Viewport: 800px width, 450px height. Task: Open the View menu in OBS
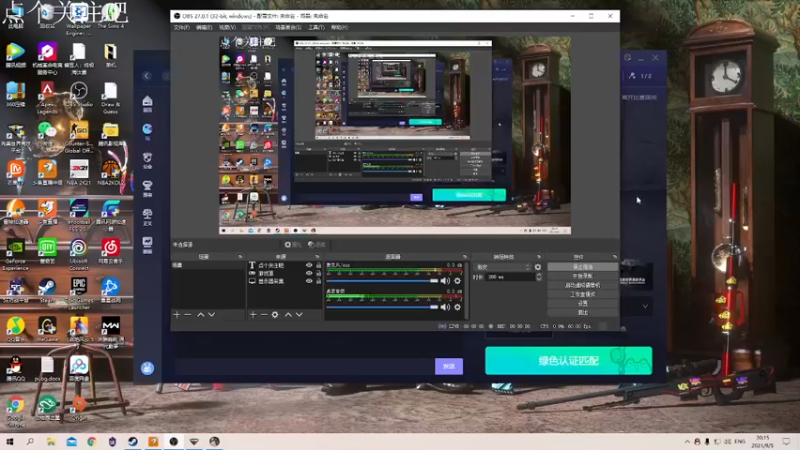click(x=227, y=28)
